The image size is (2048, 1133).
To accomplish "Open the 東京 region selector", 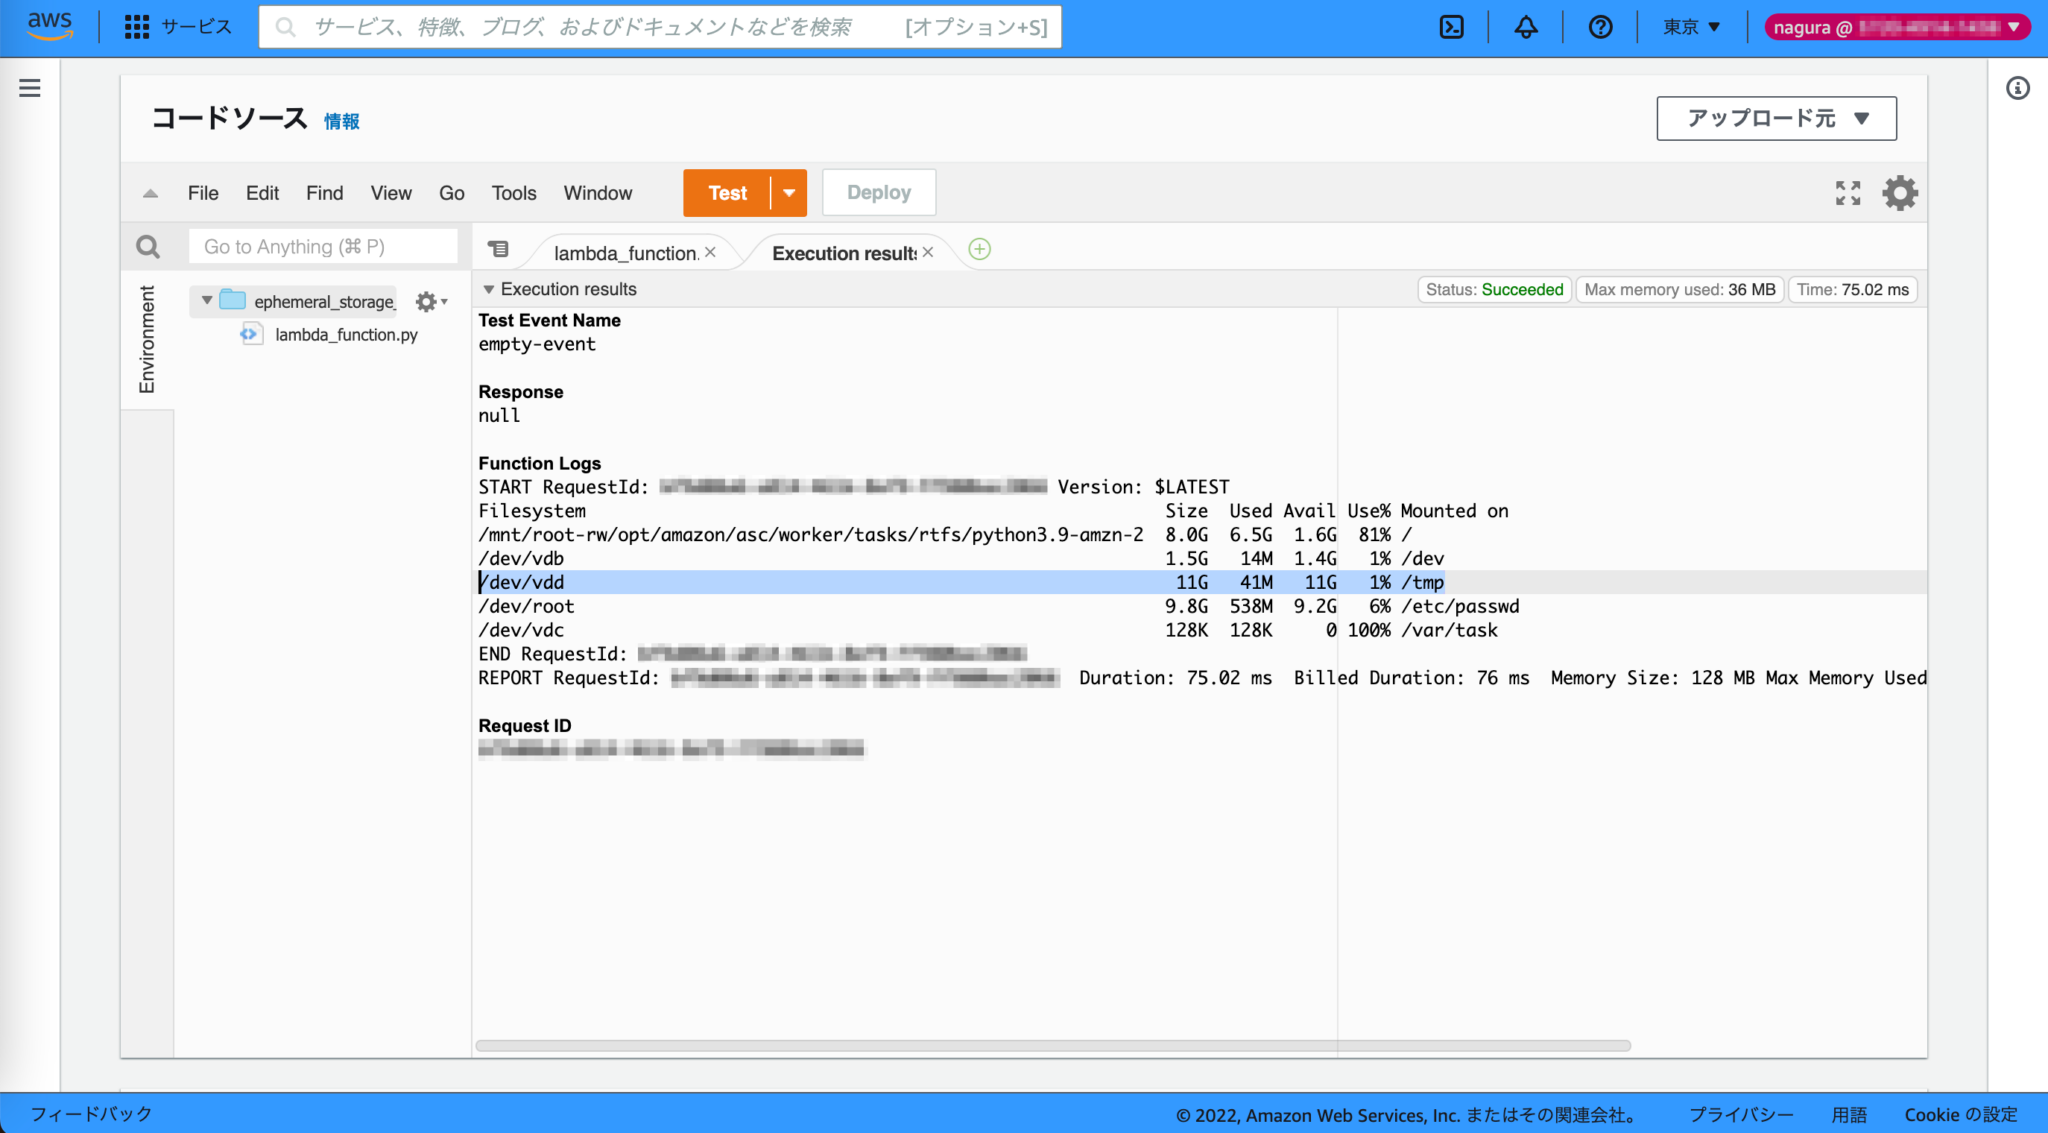I will pyautogui.click(x=1690, y=27).
